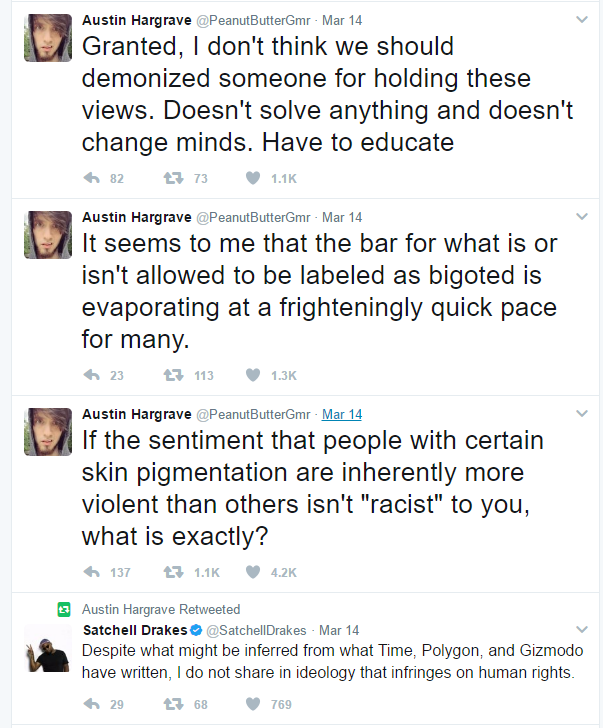Click Austin Hargrave's avatar on the top tweet
This screenshot has height=728, width=603.
48,38
